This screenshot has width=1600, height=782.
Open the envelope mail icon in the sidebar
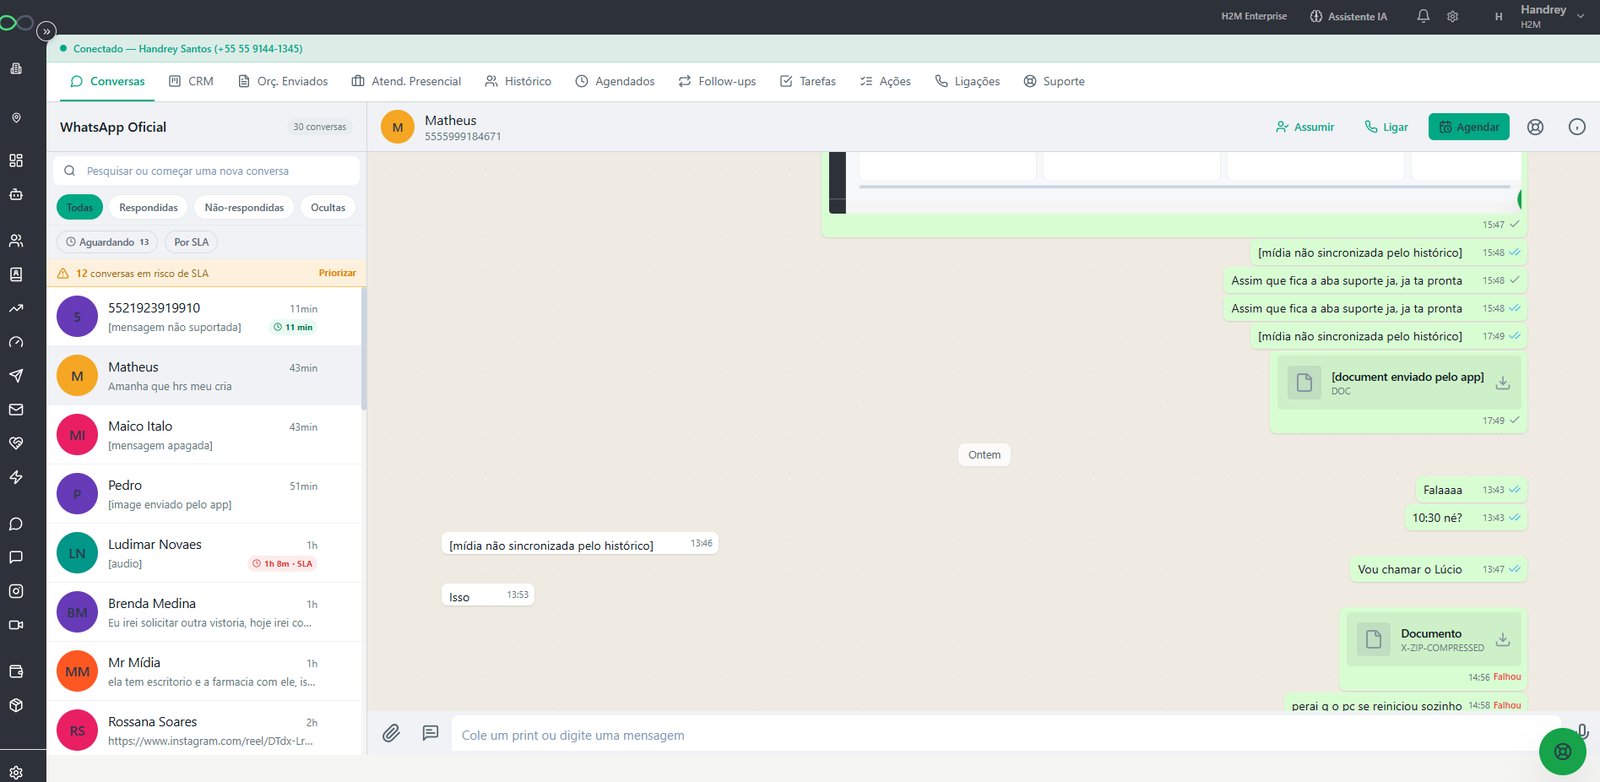point(16,409)
